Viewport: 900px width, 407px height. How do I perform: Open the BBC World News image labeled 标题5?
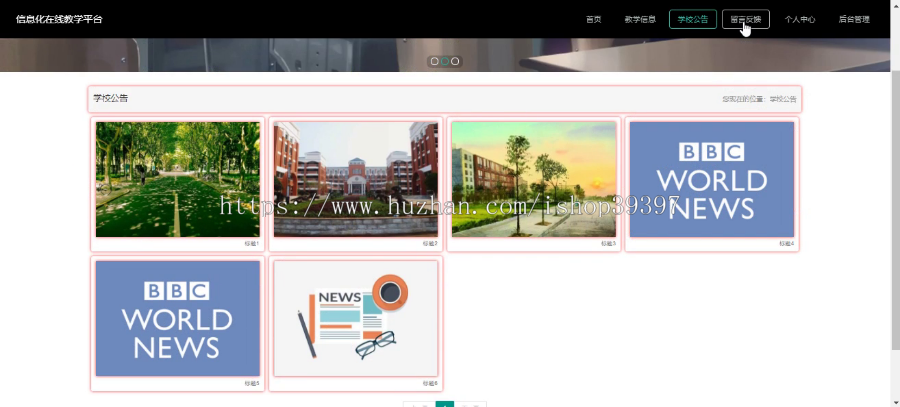pos(177,319)
